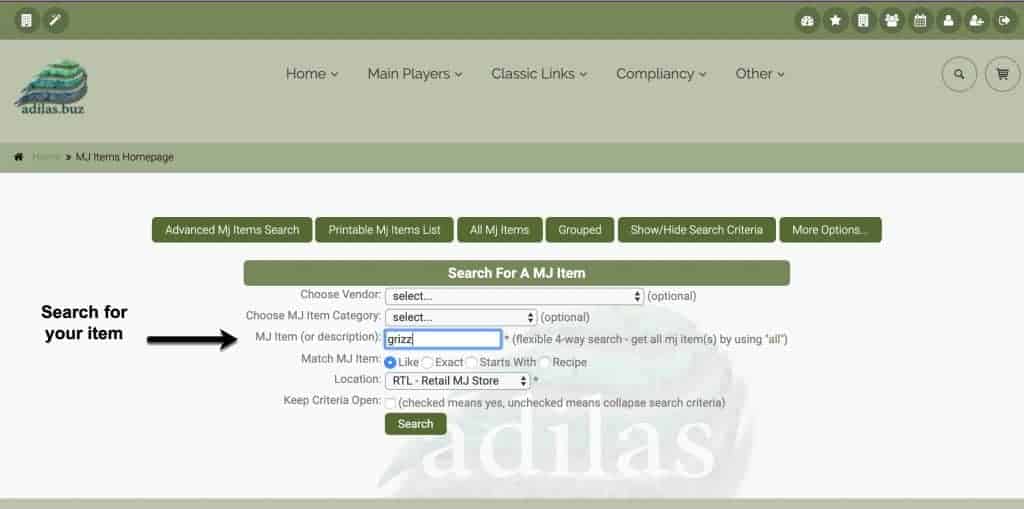Check the Keep Criteria Open checkbox

click(391, 403)
